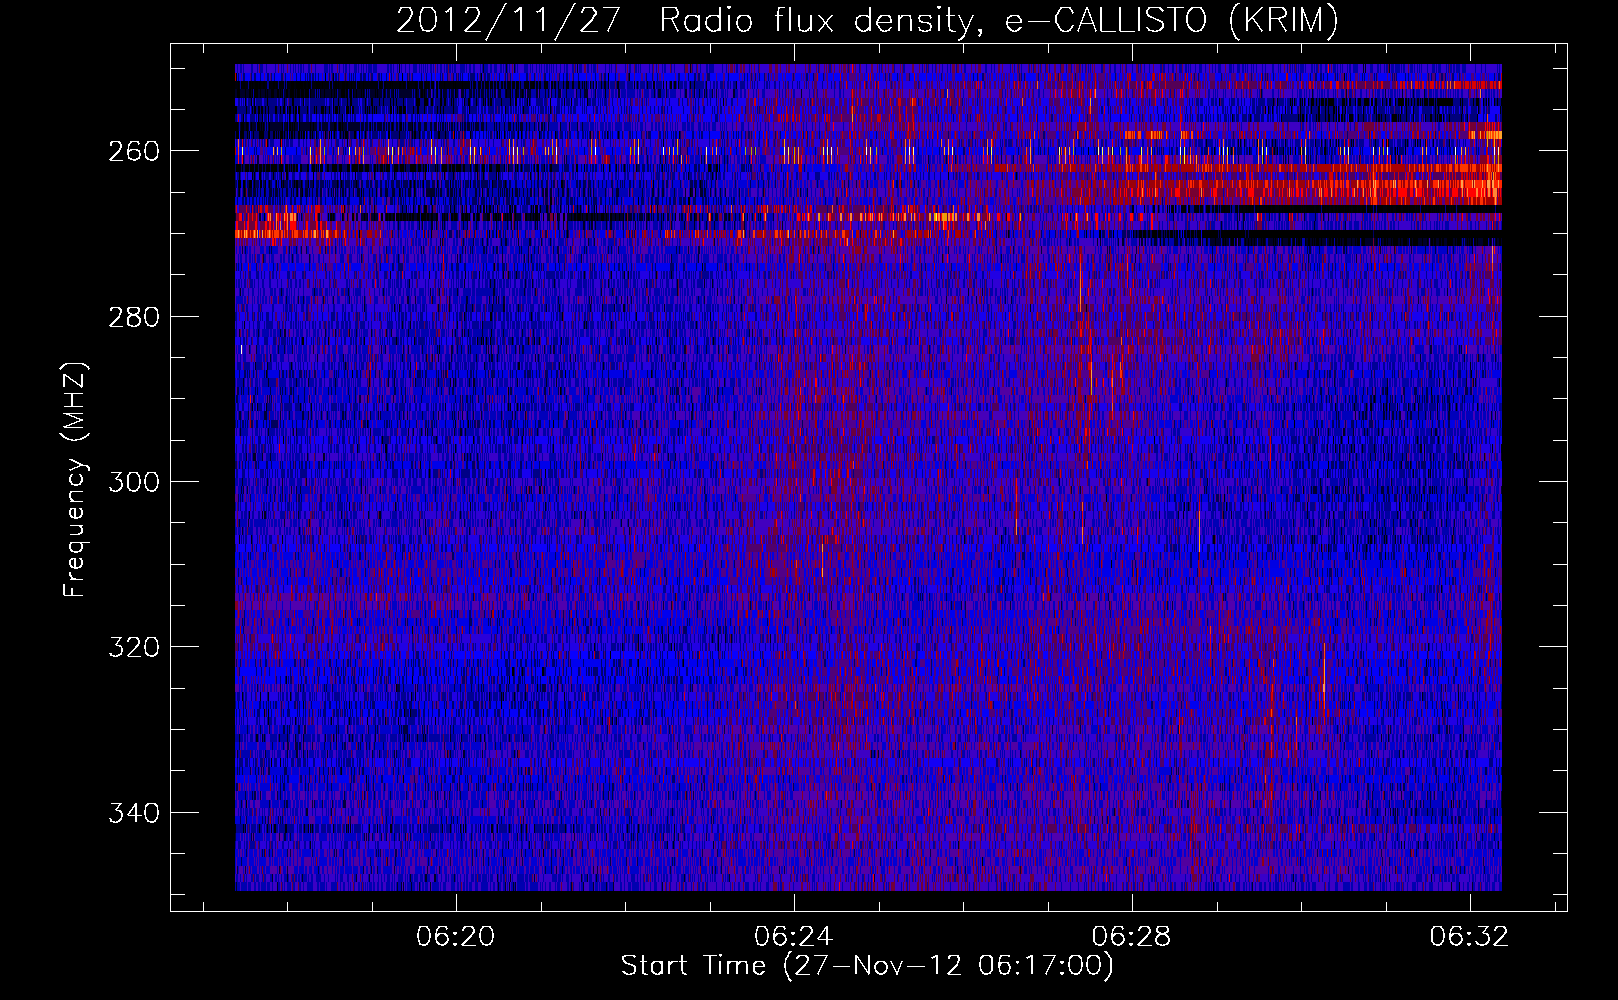This screenshot has height=1000, width=1618.
Task: Click the 340 frequency tick label
Action: point(134,813)
